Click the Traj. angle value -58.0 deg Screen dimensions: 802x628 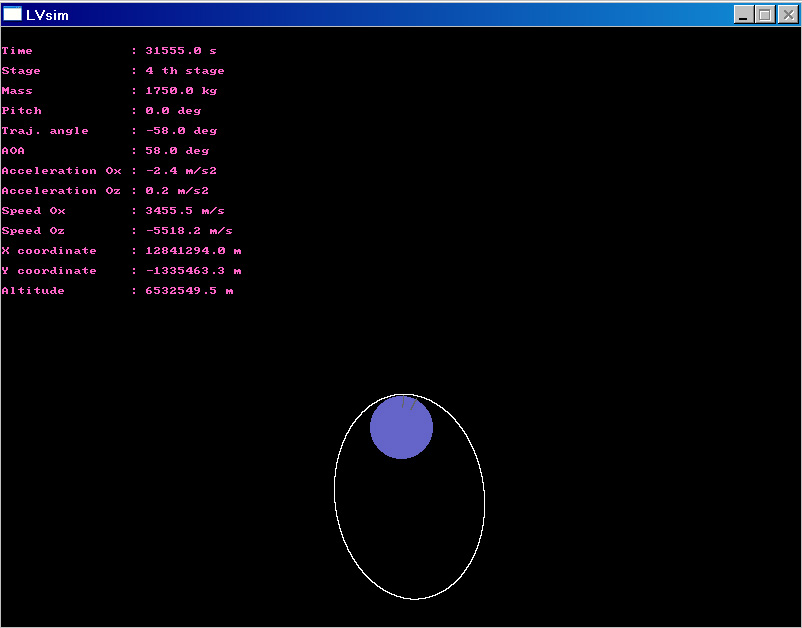point(181,130)
